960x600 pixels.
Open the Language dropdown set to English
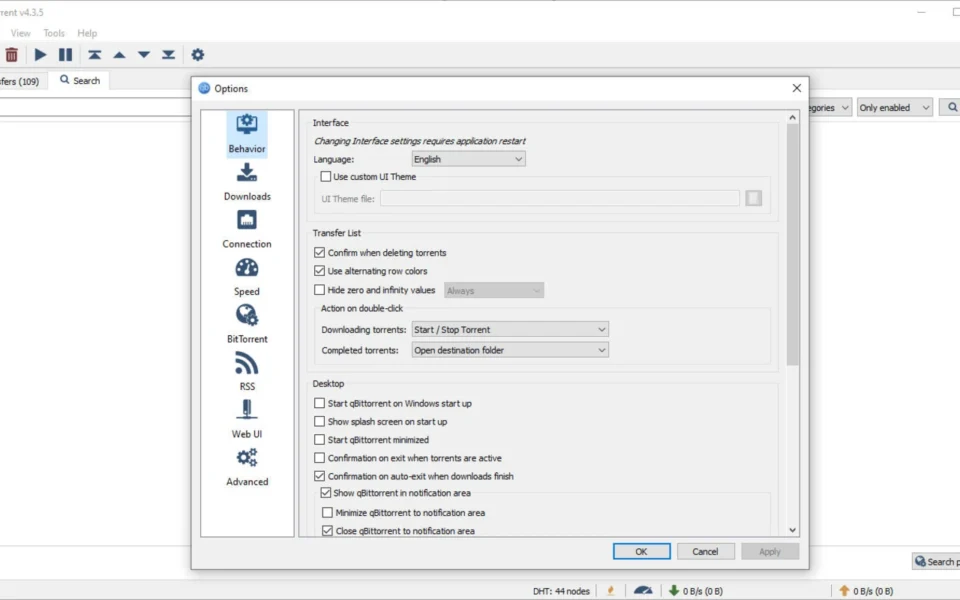tap(468, 159)
